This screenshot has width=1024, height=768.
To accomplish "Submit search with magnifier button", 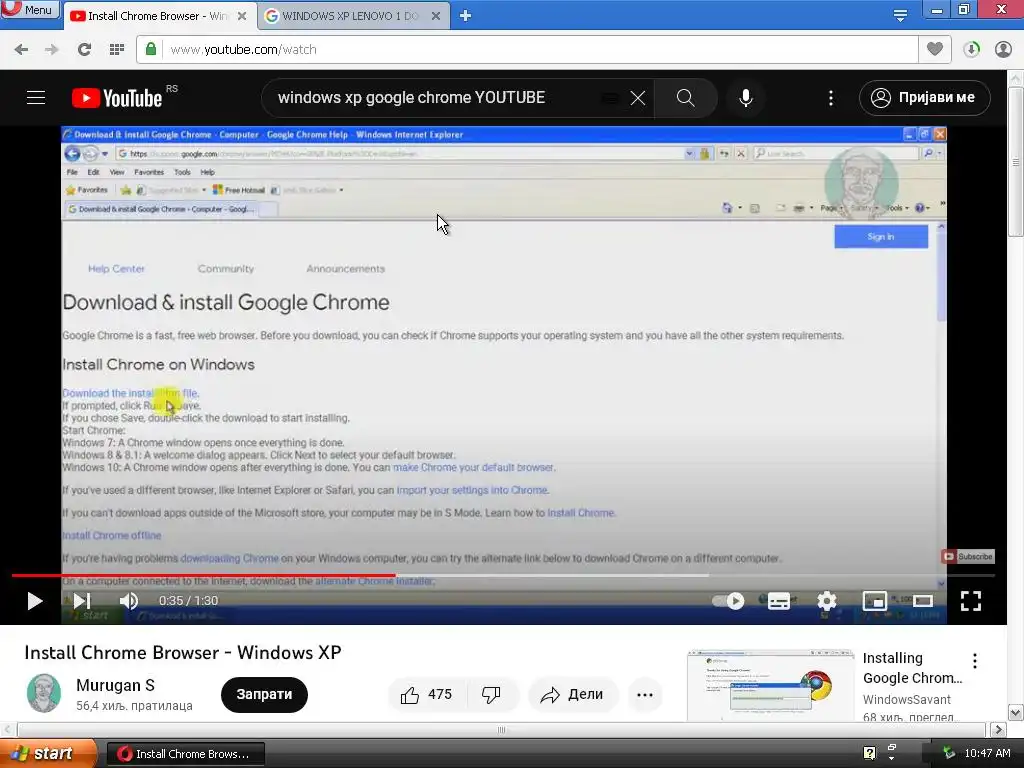I will click(686, 98).
